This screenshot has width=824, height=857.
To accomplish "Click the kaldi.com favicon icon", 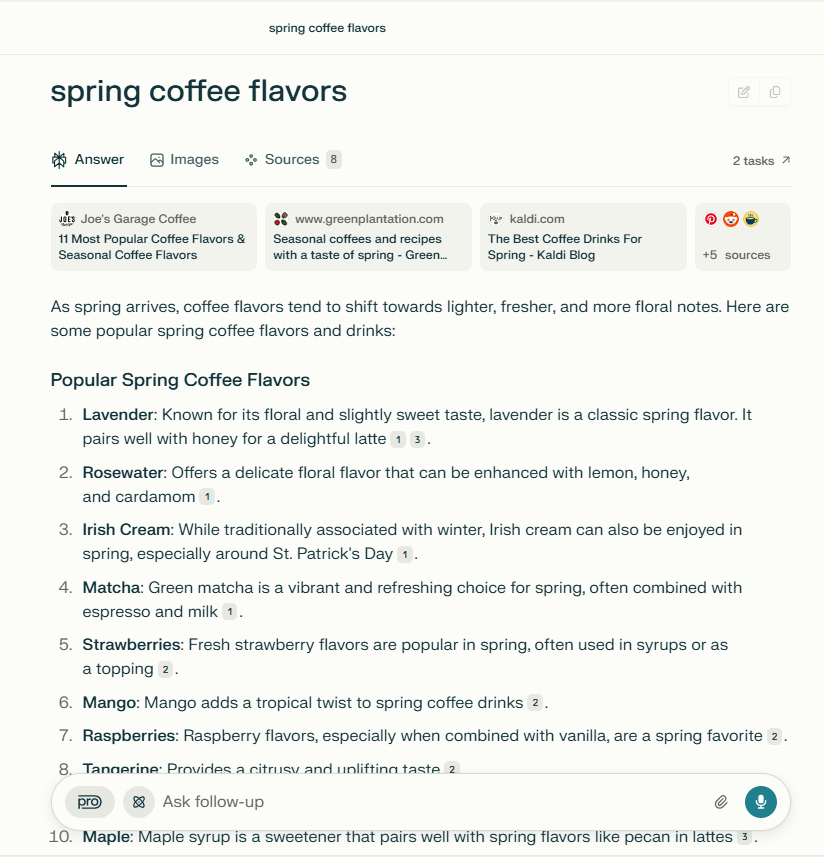I will point(496,219).
